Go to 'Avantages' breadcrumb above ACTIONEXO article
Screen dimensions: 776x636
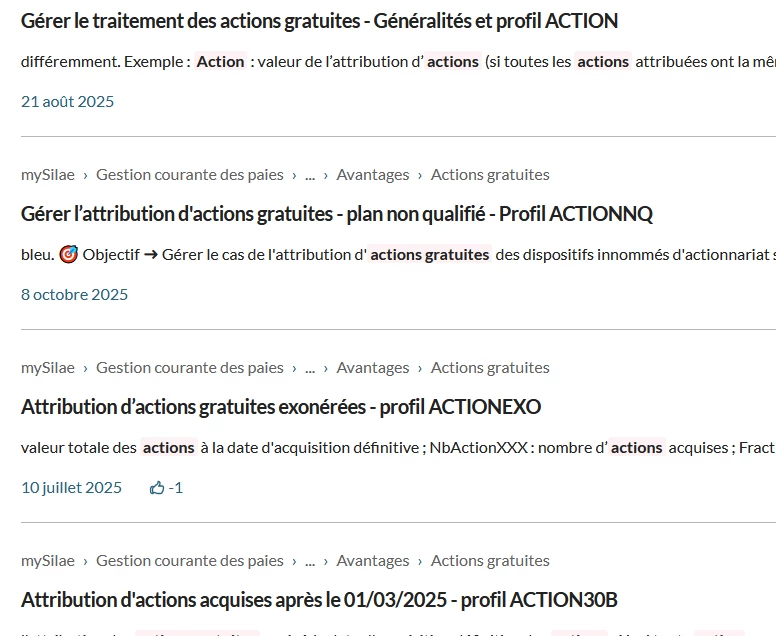372,368
